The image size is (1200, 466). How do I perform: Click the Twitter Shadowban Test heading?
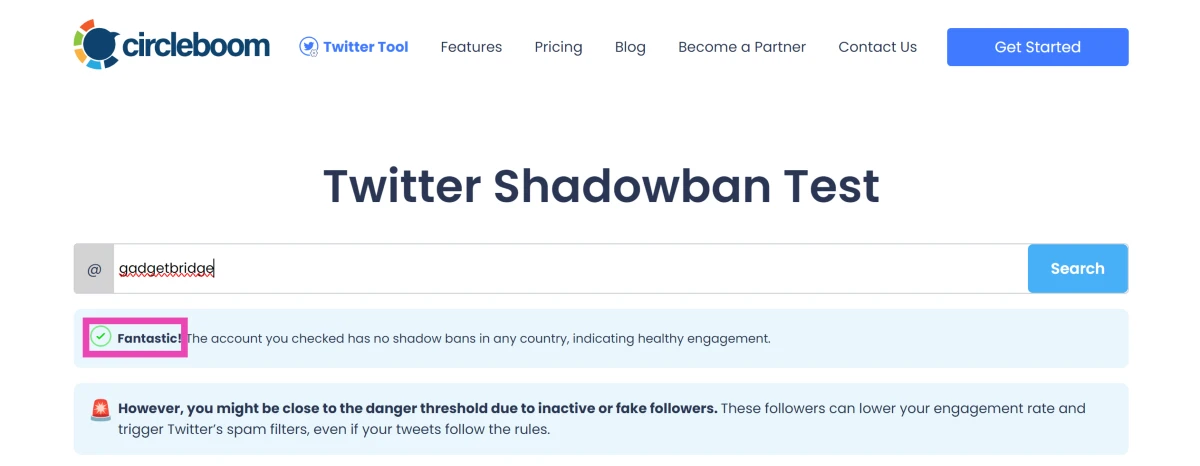point(601,187)
